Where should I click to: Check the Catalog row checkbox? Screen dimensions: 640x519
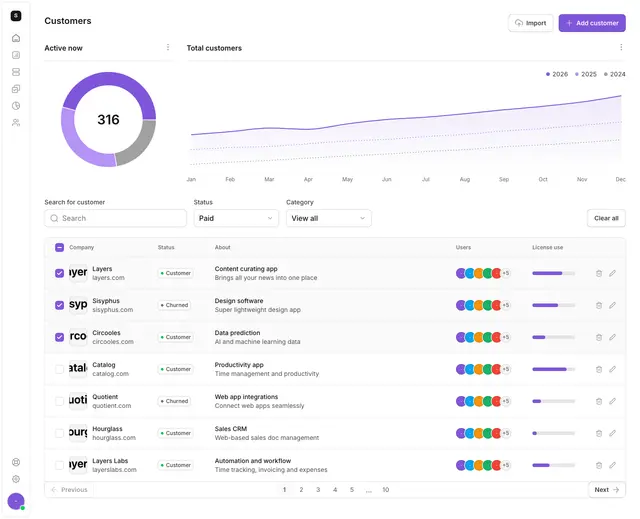coord(60,369)
